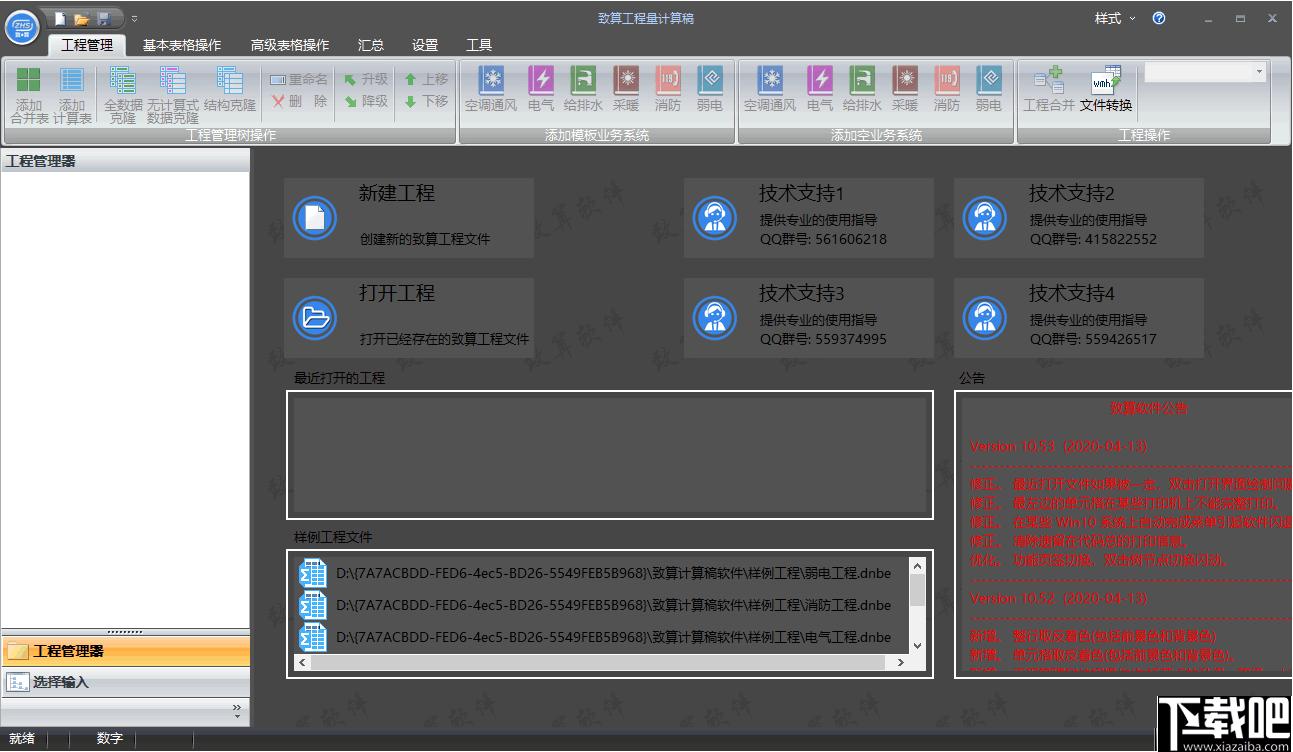Viewport: 1293px width, 752px height.
Task: Click the save quick-access icon
Action: pyautogui.click(x=103, y=18)
